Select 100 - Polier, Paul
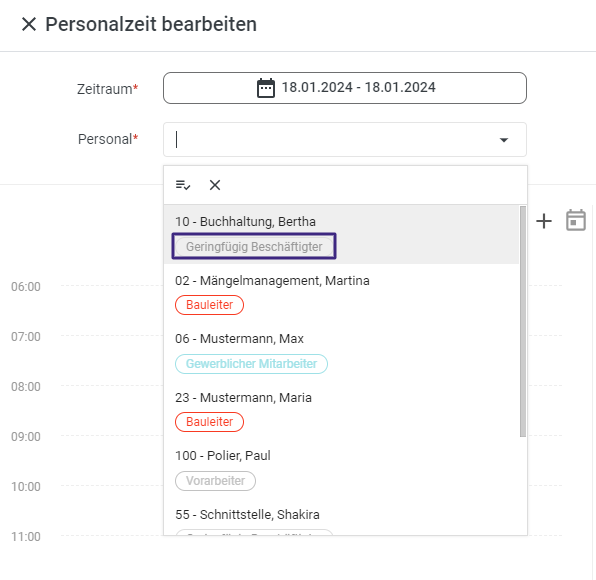 coord(341,469)
